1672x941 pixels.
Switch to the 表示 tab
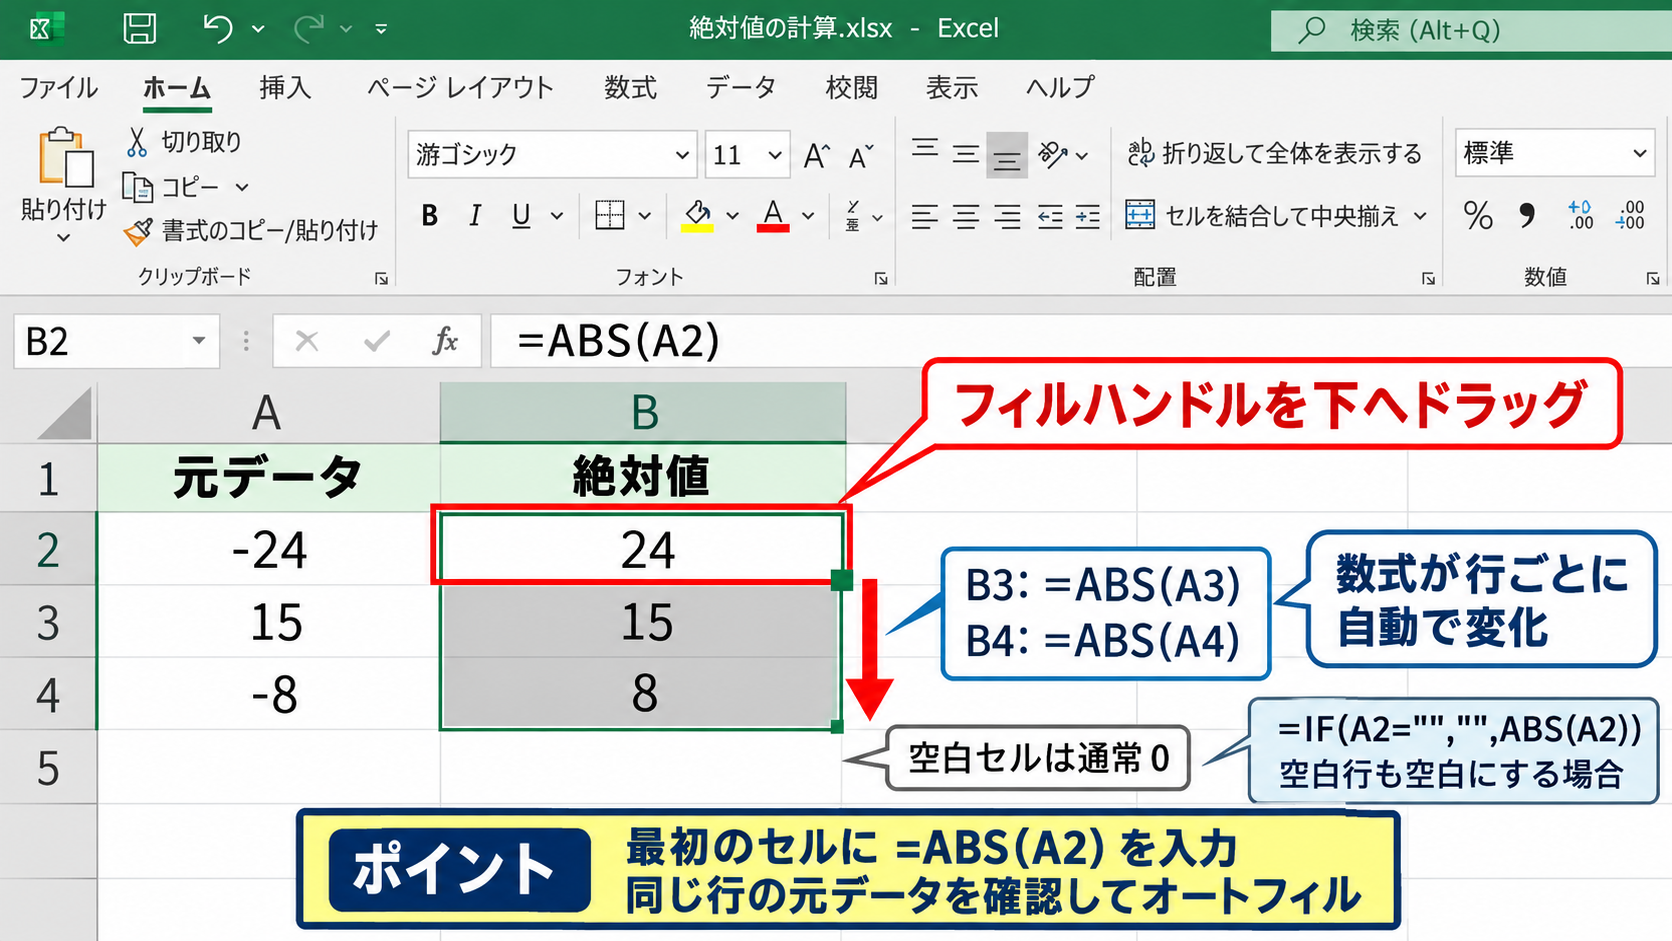point(951,88)
